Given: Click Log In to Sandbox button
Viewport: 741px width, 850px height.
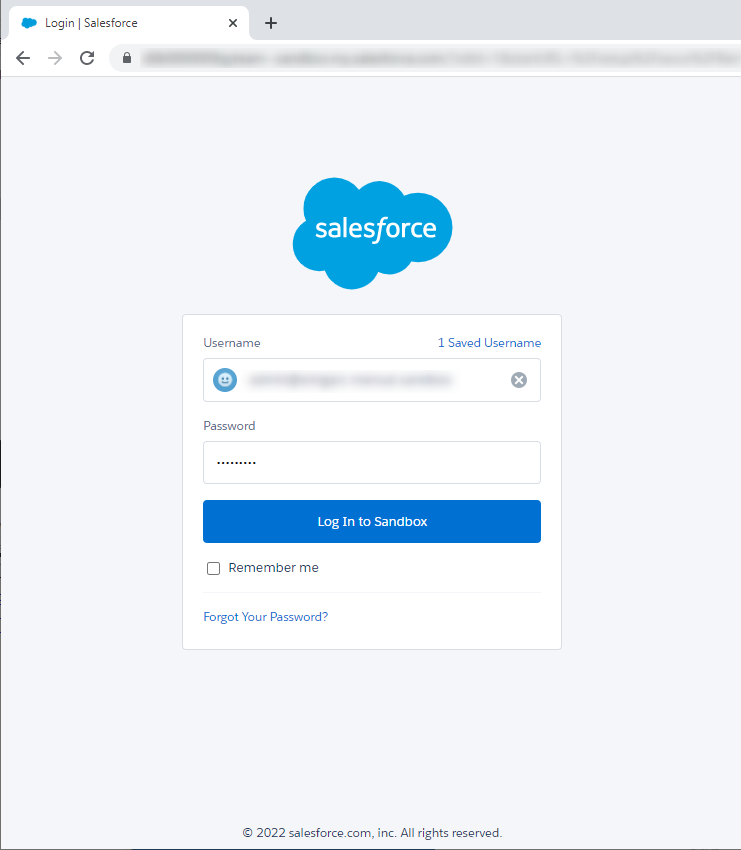Looking at the screenshot, I should (372, 521).
